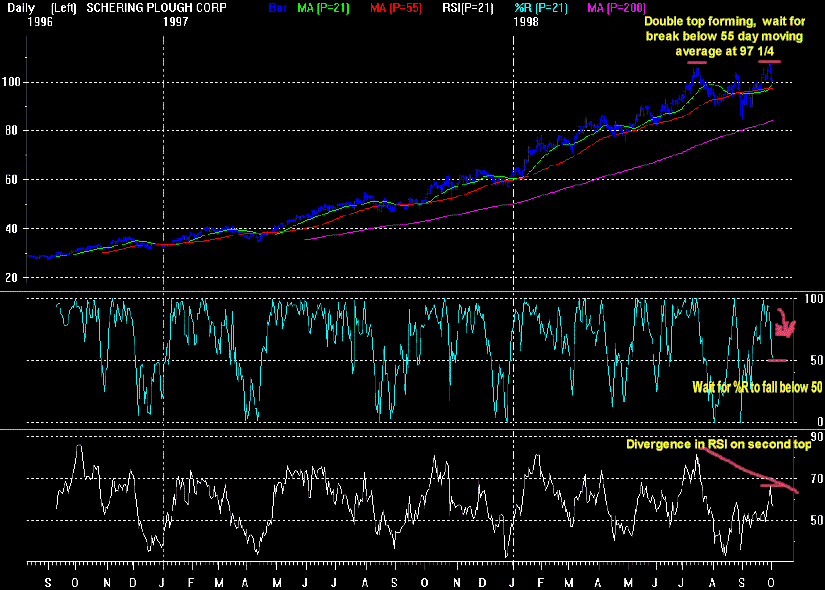Click the red 'MA (P=55)' legend entry
Image resolution: width=825 pixels, height=590 pixels.
(396, 8)
